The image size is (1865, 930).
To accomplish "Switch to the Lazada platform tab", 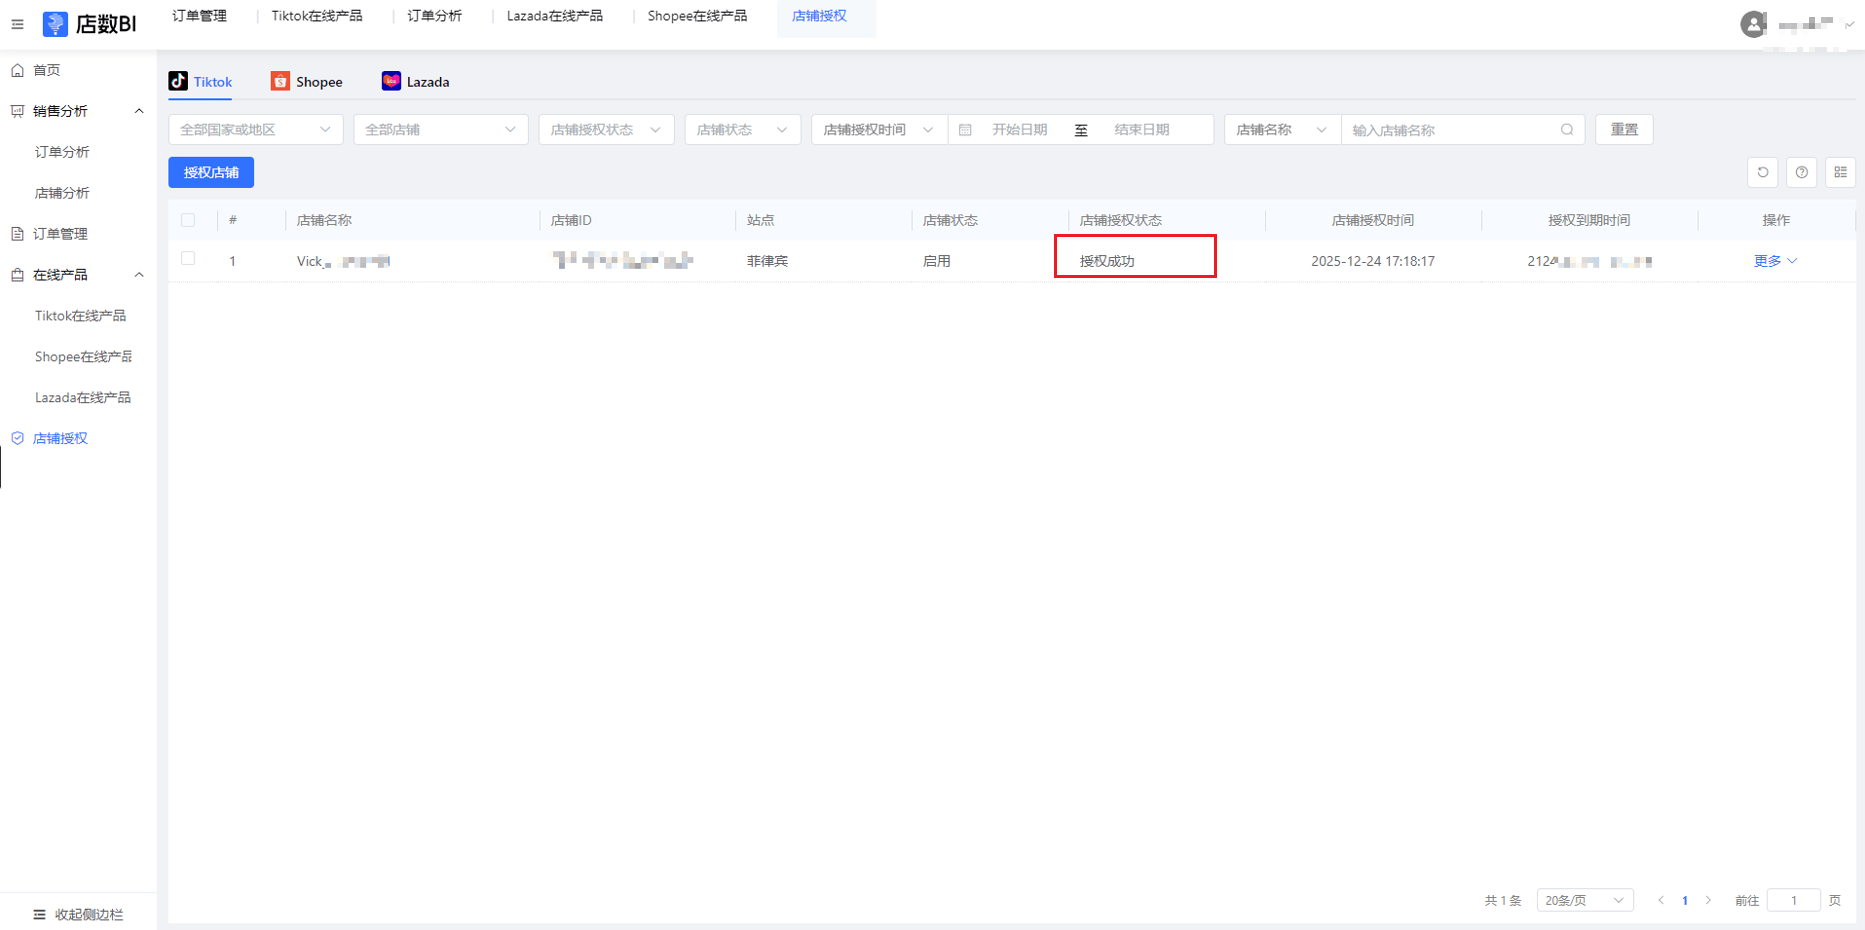I will (415, 82).
